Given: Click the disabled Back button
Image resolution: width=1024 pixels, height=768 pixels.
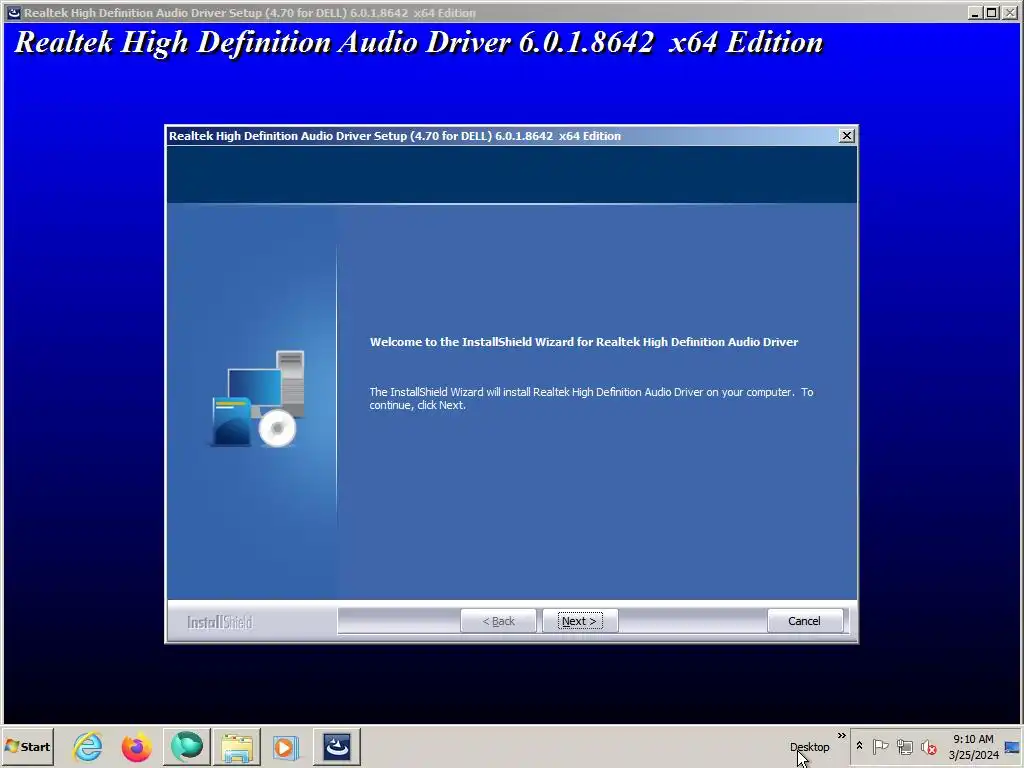Looking at the screenshot, I should 498,621.
